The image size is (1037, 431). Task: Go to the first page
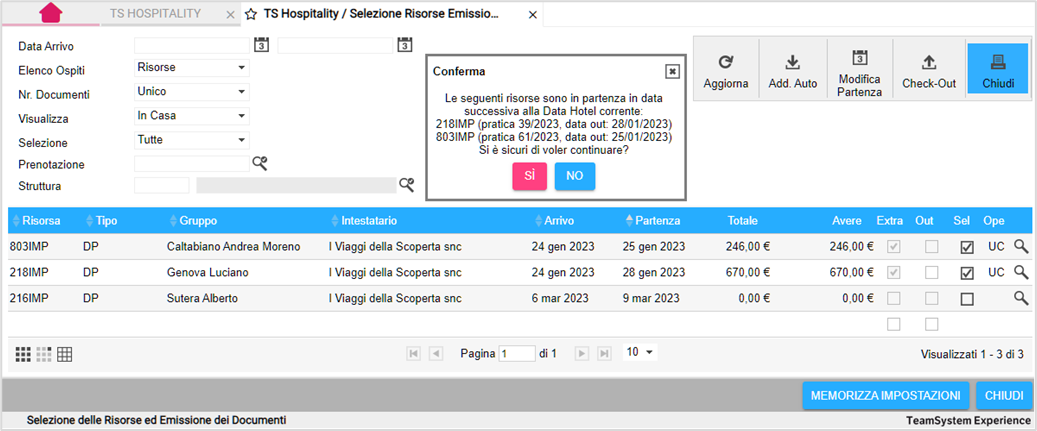click(x=413, y=354)
